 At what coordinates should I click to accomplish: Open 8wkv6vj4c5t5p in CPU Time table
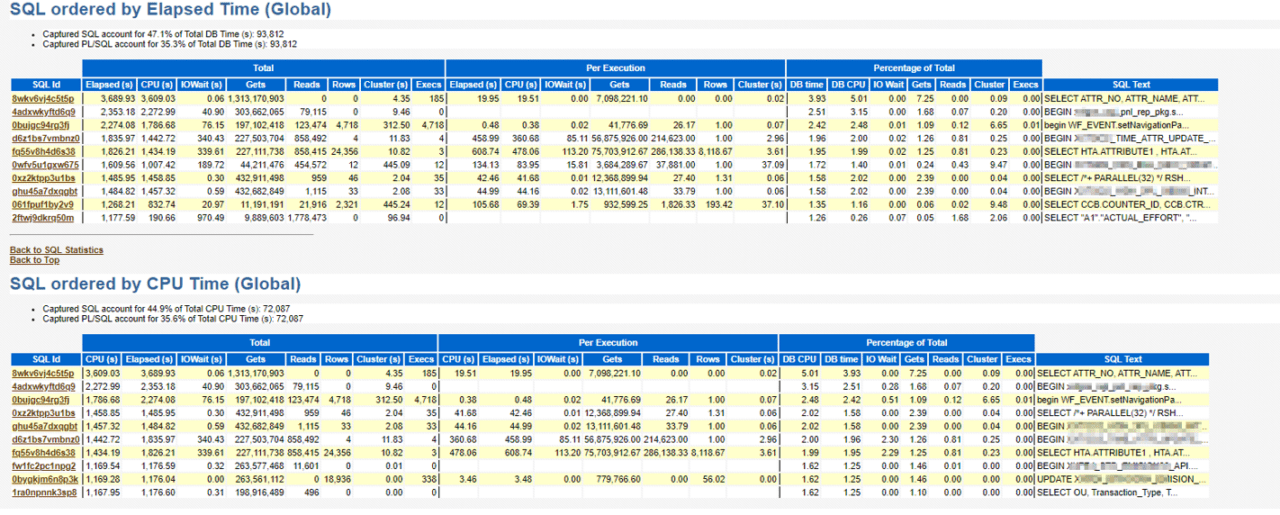point(43,373)
